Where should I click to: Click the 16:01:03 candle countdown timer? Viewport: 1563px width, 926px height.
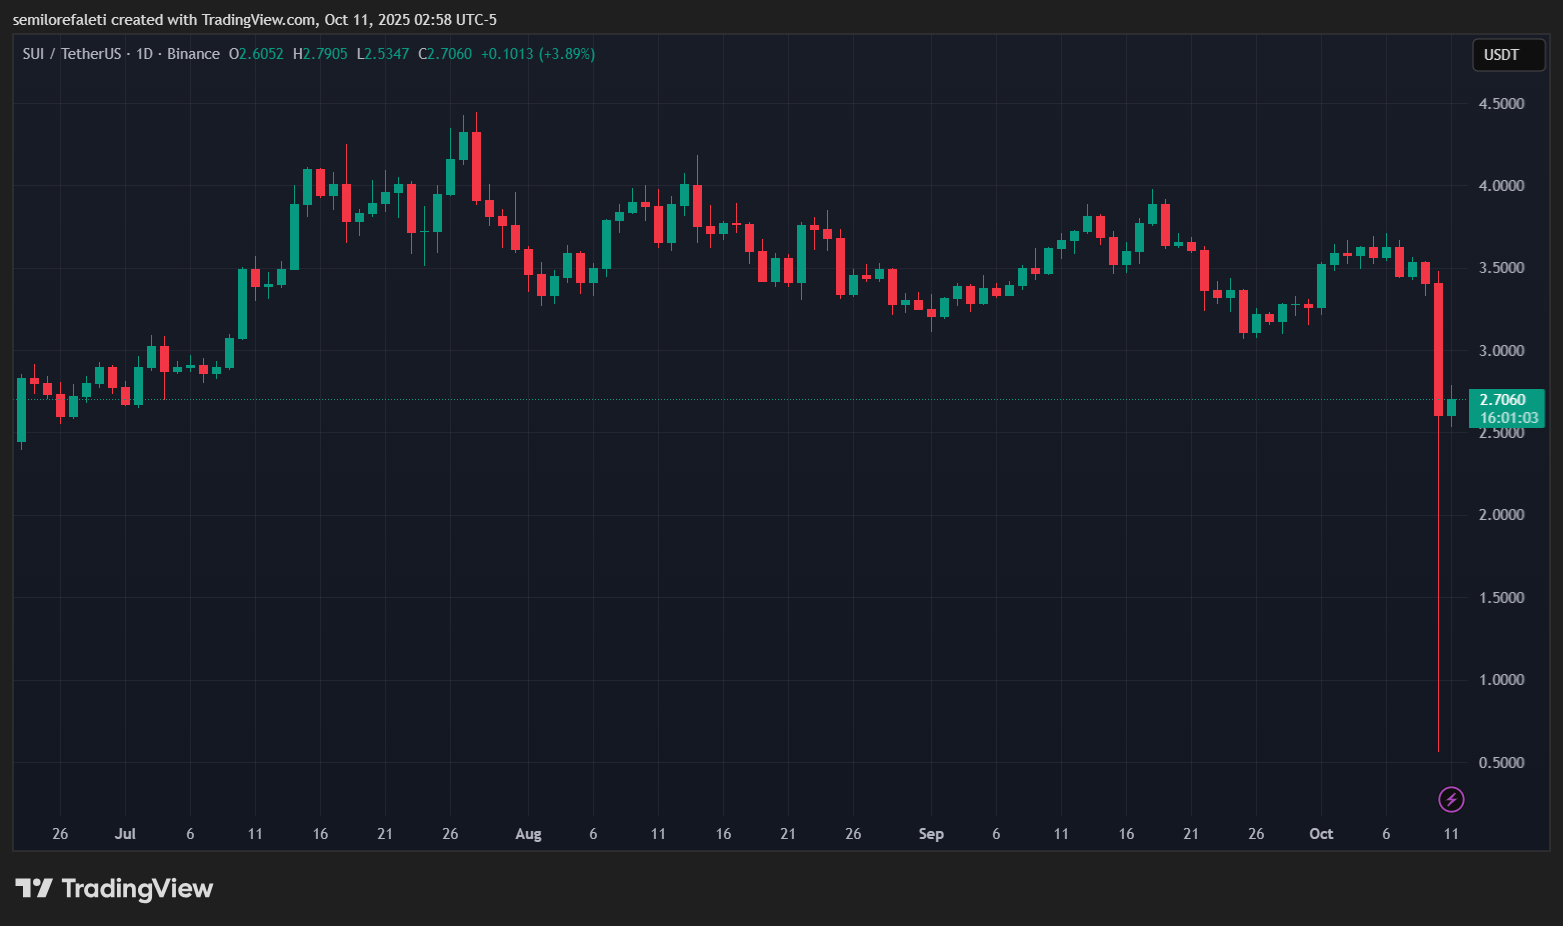(1508, 418)
